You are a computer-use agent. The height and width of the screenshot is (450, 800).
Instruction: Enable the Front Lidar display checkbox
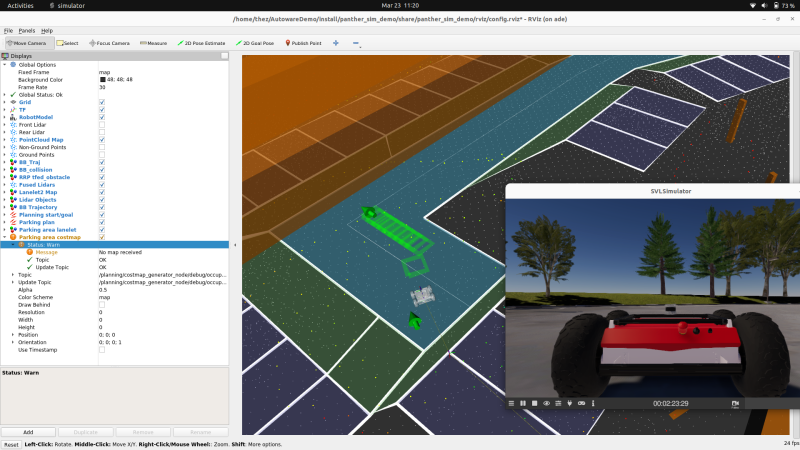(102, 124)
